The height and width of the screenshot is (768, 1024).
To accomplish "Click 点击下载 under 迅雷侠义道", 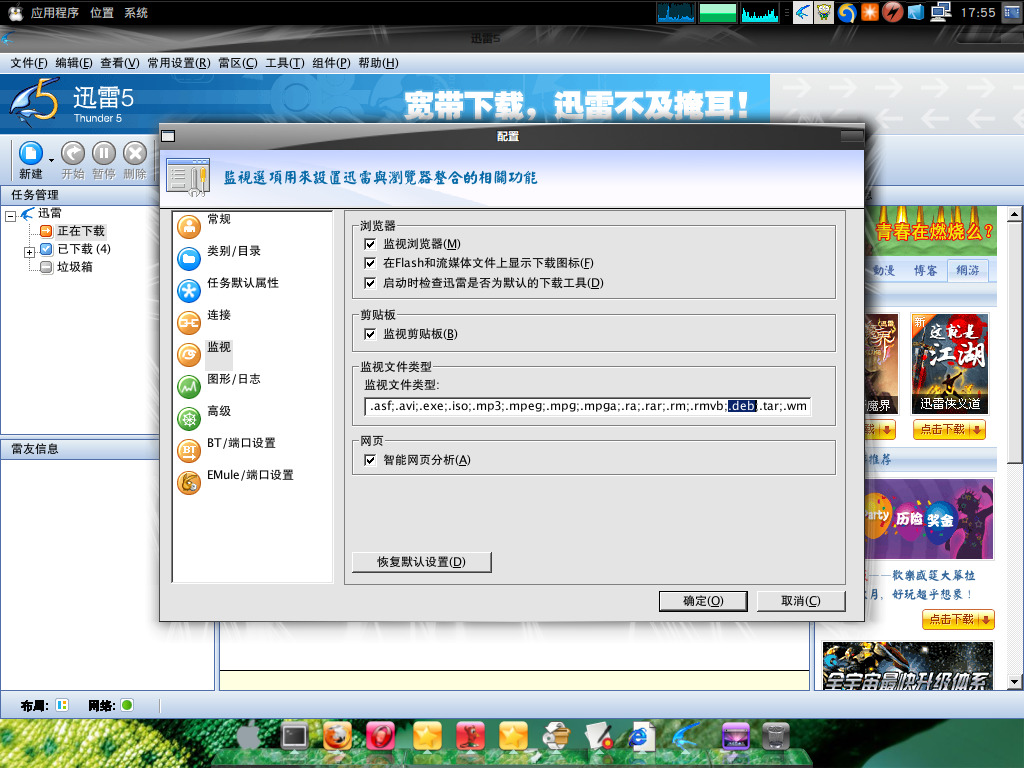I will 949,430.
